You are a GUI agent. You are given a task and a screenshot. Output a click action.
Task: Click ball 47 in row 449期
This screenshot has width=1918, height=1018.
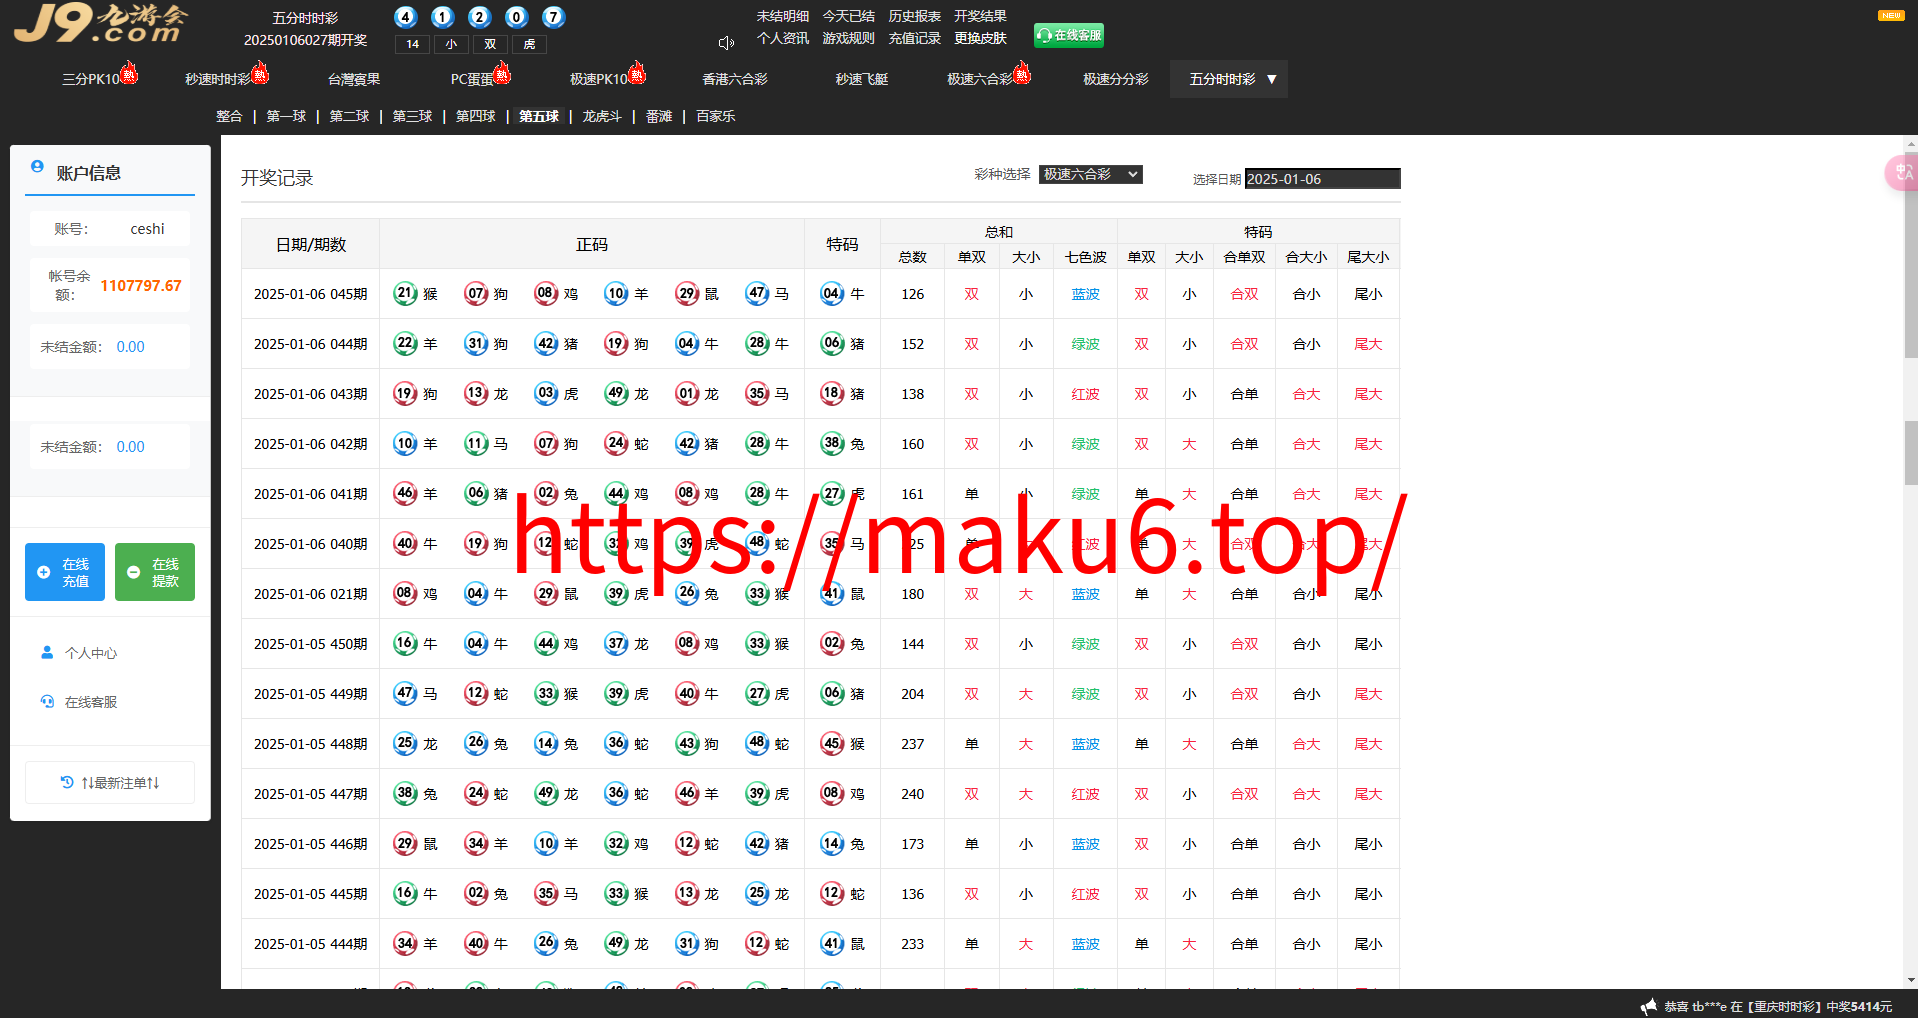(x=405, y=694)
